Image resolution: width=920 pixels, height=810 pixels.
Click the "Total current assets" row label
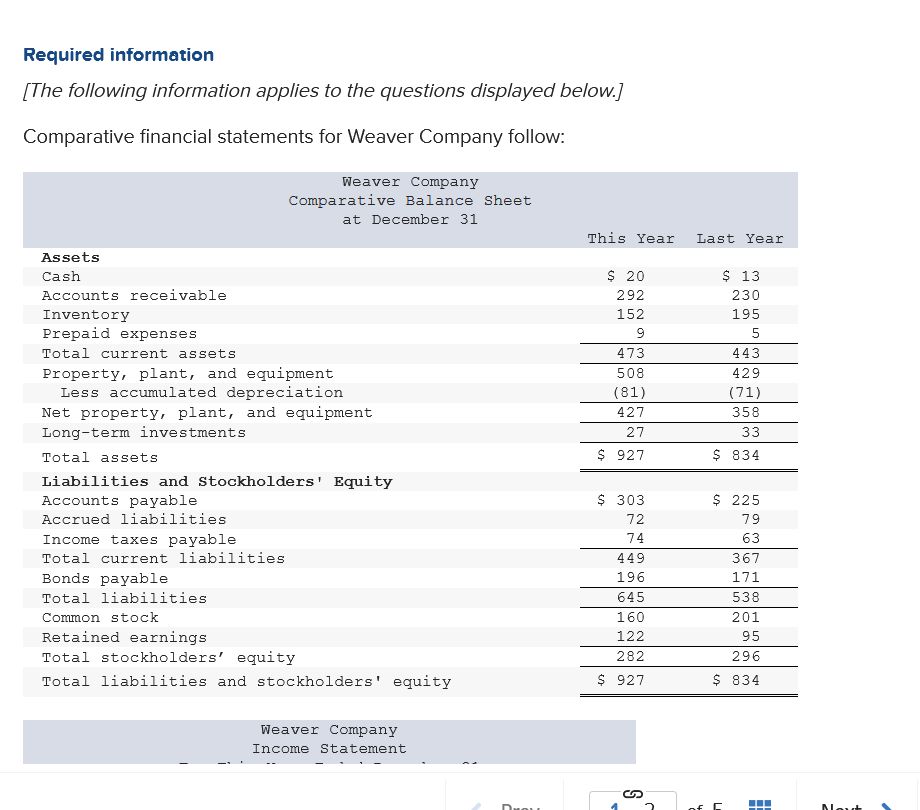point(139,354)
